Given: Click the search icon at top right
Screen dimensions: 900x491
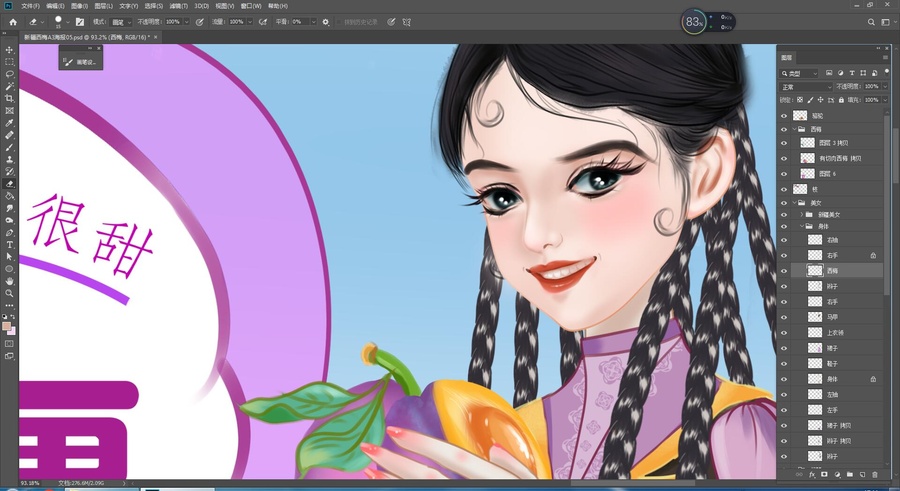Looking at the screenshot, I should (871, 22).
